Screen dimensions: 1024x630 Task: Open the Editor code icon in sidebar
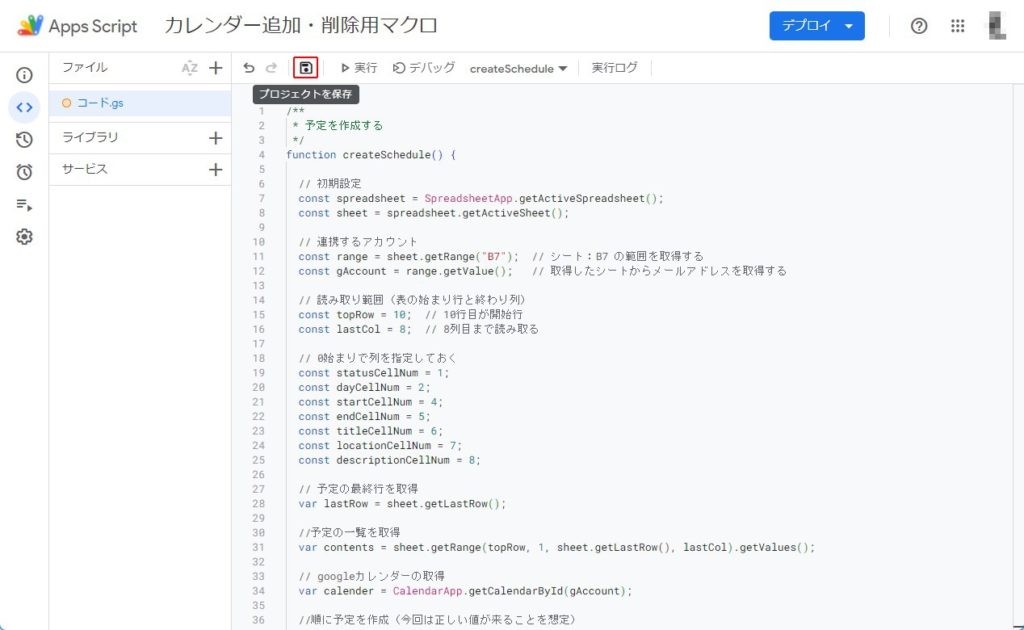[x=24, y=107]
